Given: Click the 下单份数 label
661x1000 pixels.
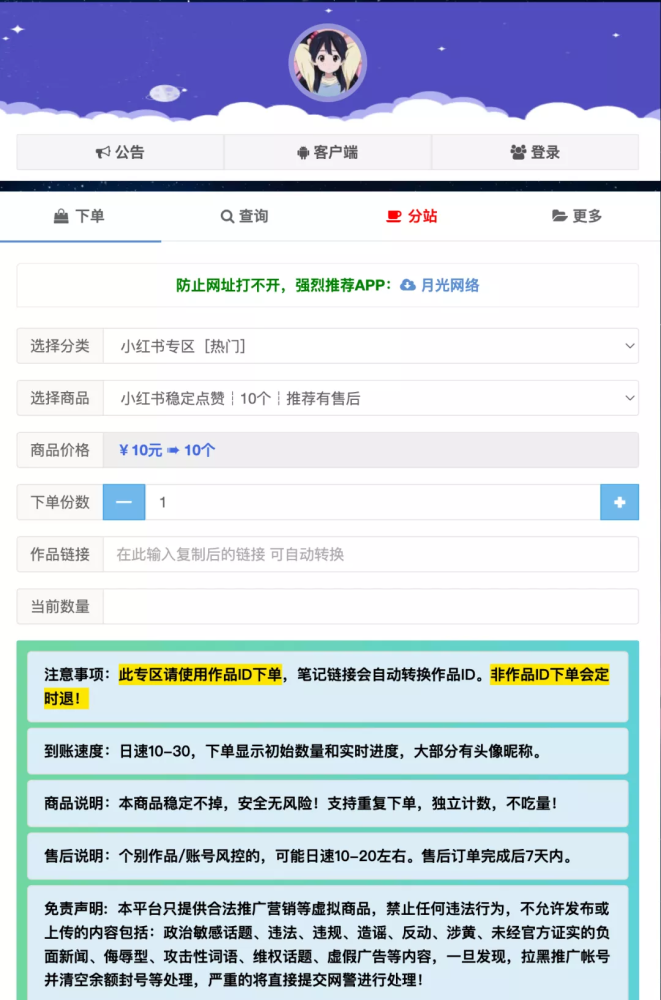Looking at the screenshot, I should [x=60, y=502].
